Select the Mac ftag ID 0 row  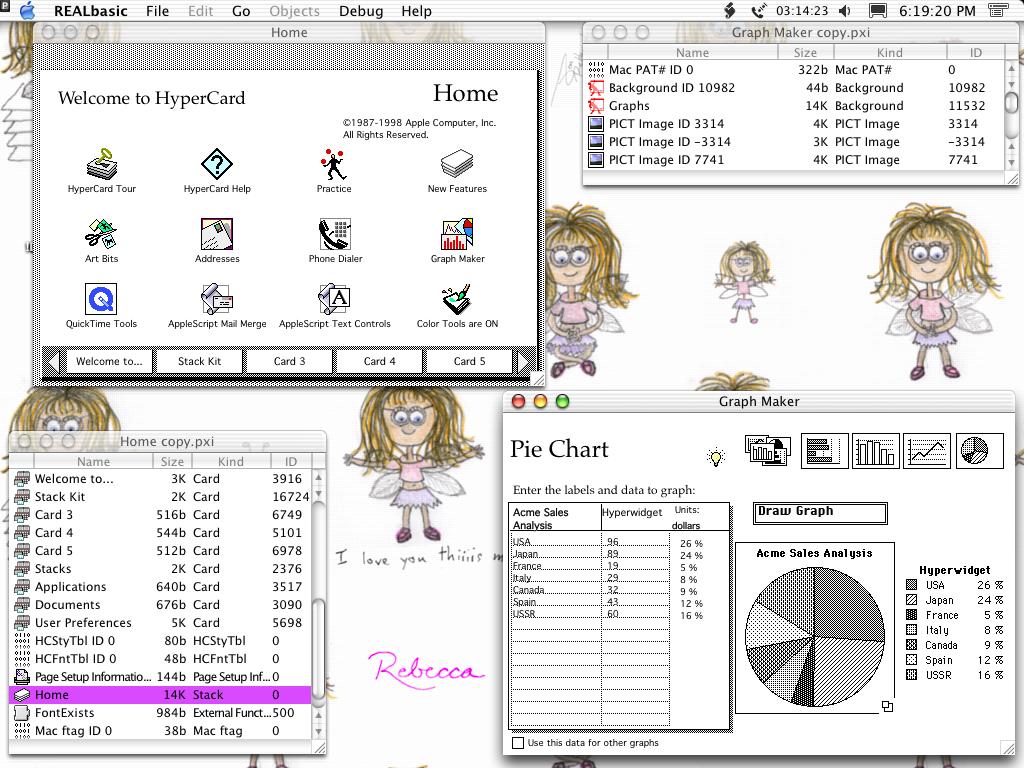point(161,731)
